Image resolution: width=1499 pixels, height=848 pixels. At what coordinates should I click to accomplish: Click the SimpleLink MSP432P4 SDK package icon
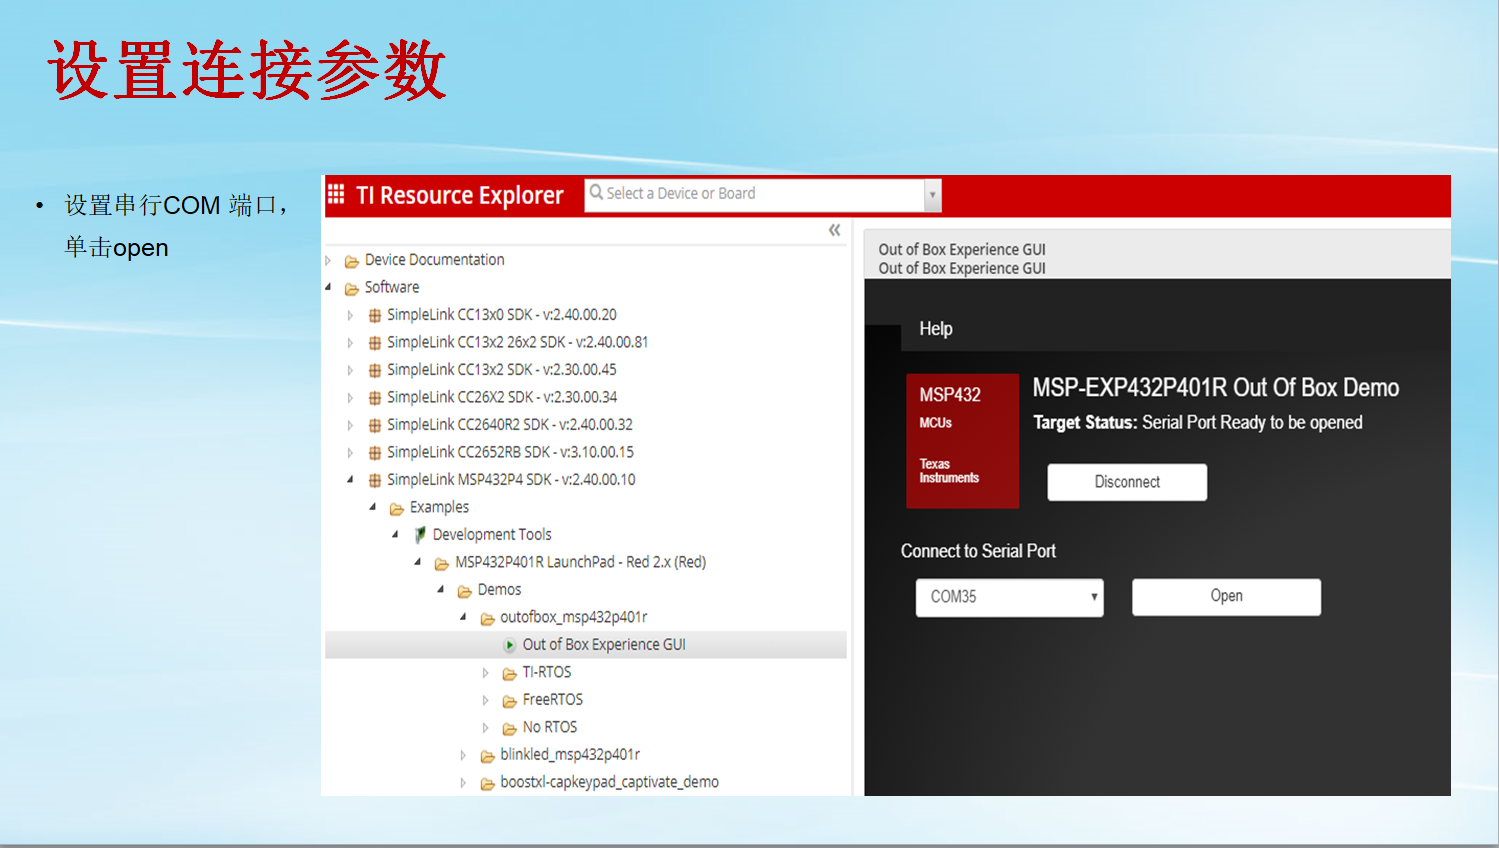coord(375,480)
